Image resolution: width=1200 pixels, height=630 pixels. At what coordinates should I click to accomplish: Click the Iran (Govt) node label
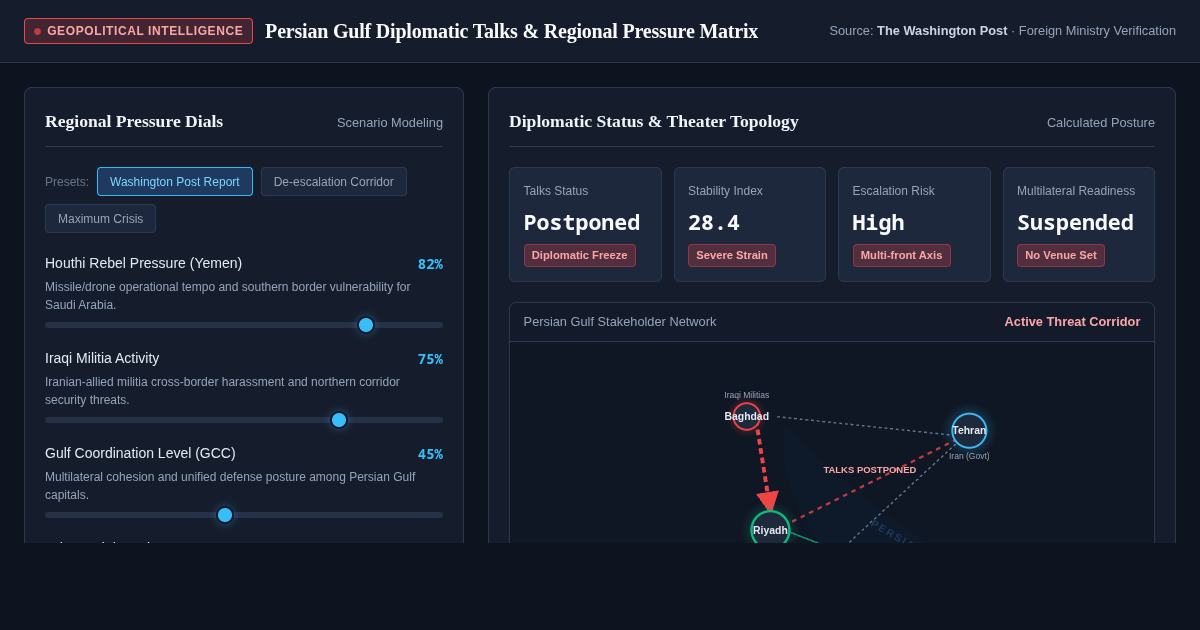[x=969, y=456]
